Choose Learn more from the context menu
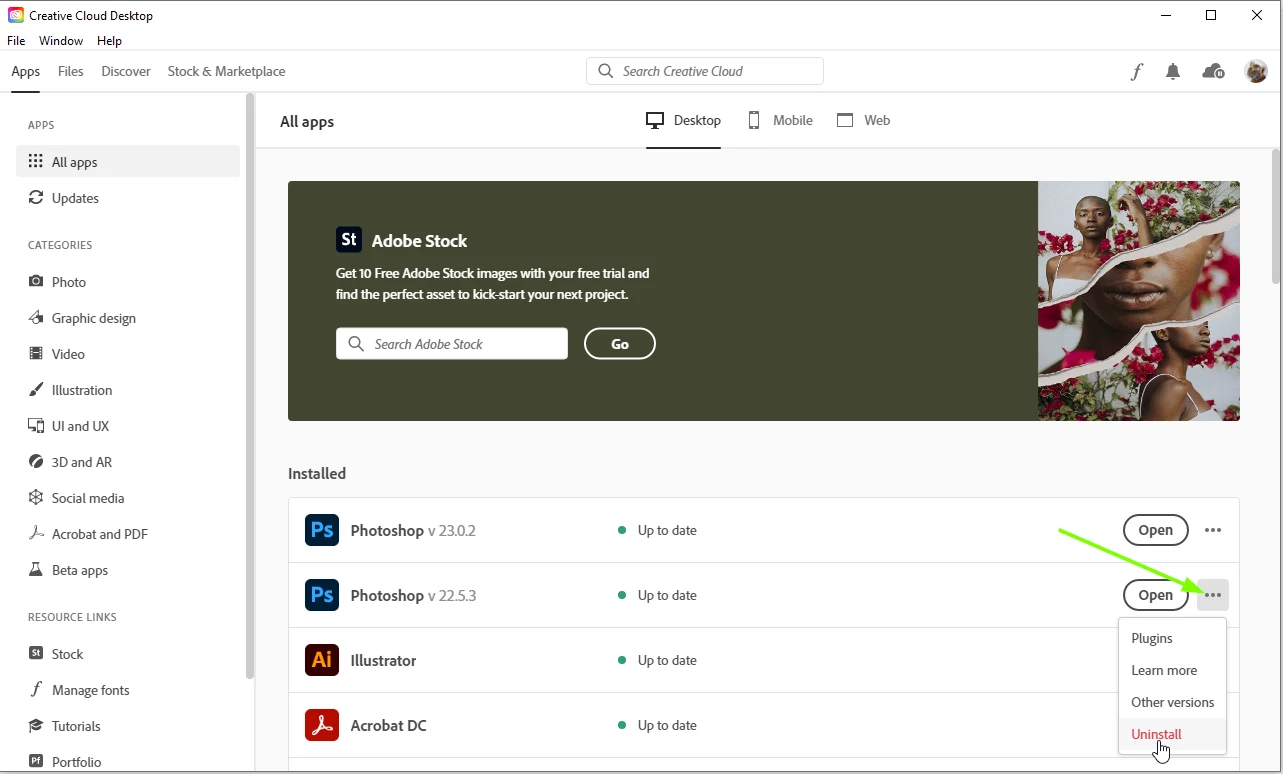This screenshot has width=1283, height=774. [1172, 670]
